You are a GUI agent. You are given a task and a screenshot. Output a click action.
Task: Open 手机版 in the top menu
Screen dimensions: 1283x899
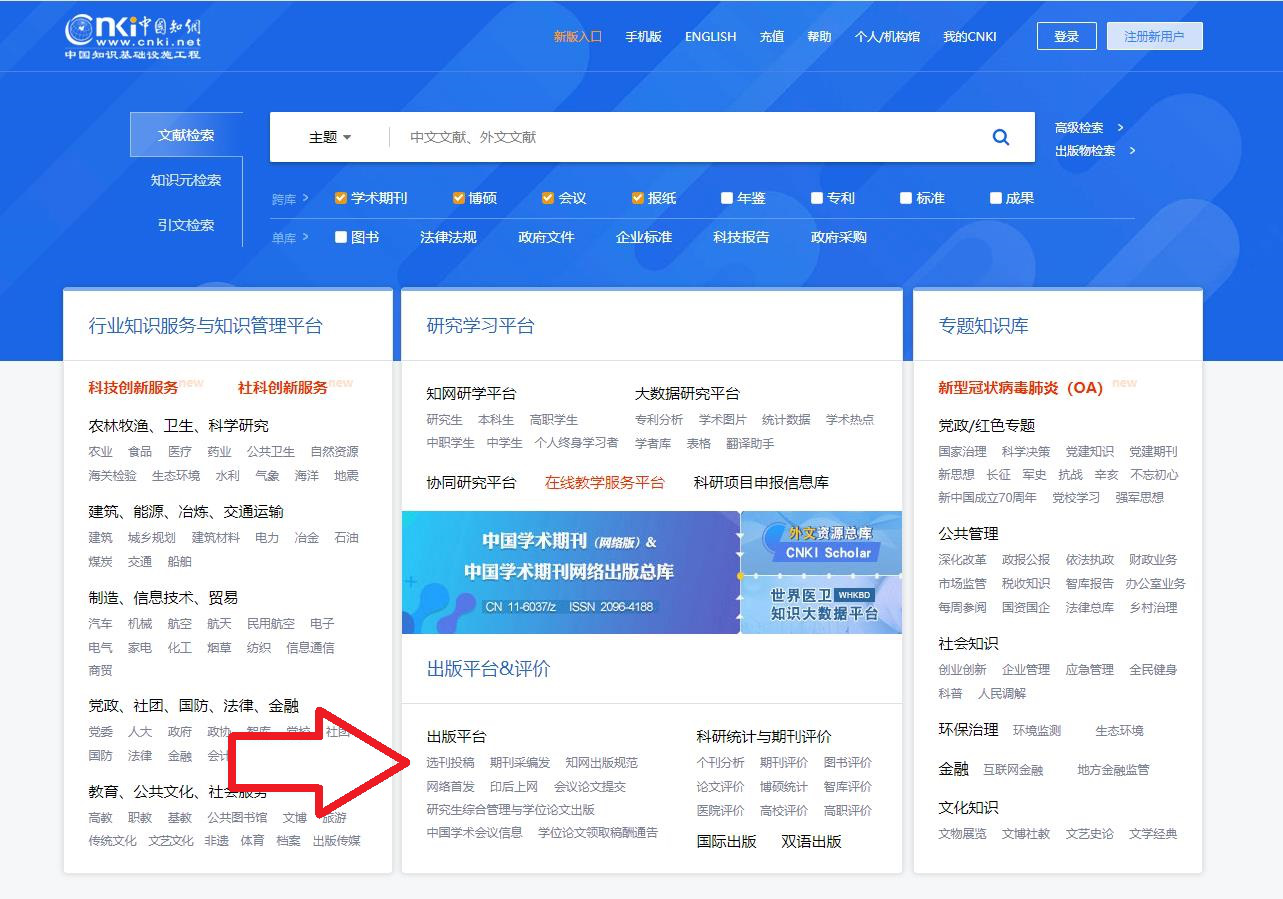point(643,36)
